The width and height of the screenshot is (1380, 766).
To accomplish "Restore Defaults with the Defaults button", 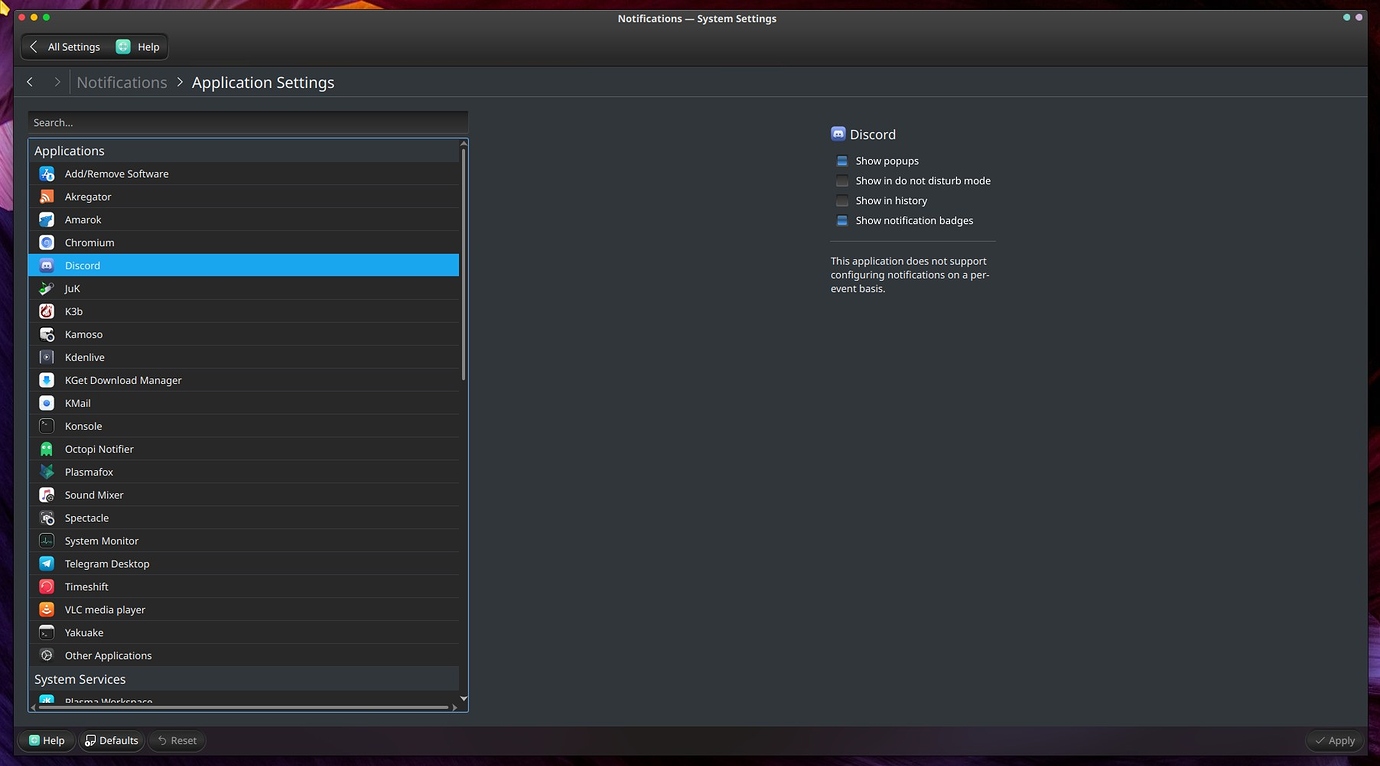I will pyautogui.click(x=111, y=741).
